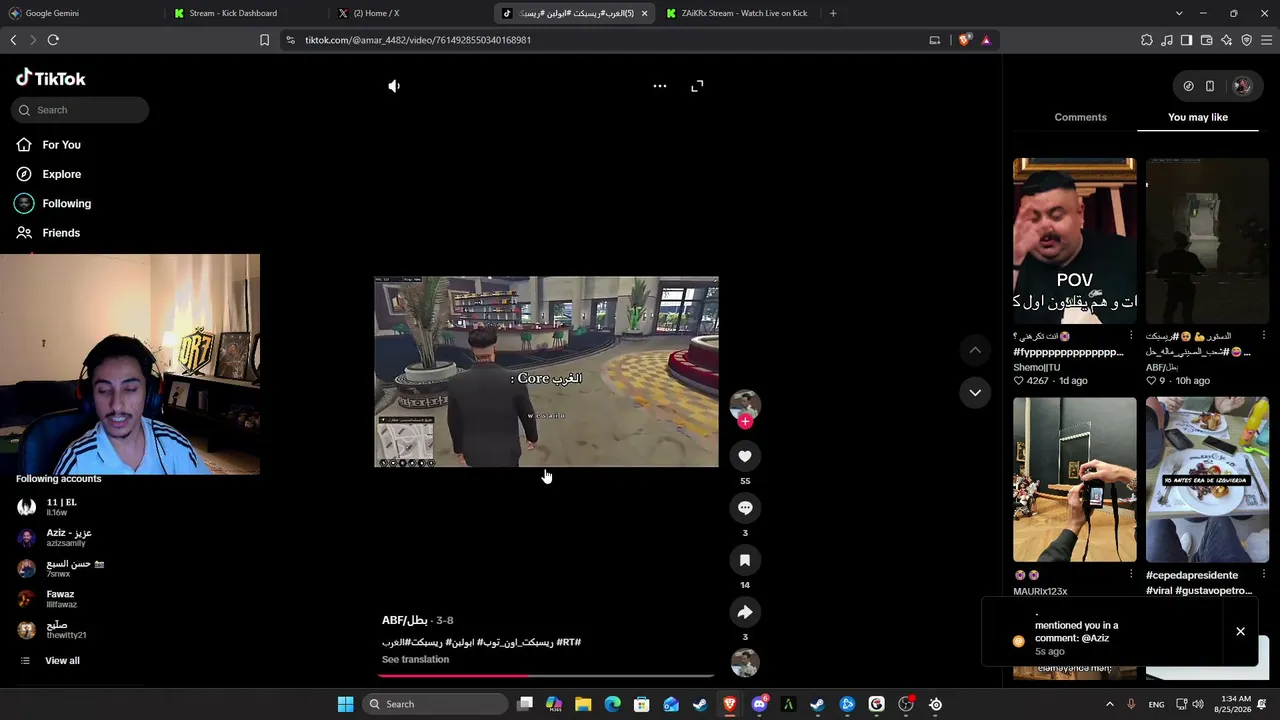Image resolution: width=1280 pixels, height=720 pixels.
Task: Go to the previous video
Action: pyautogui.click(x=975, y=350)
